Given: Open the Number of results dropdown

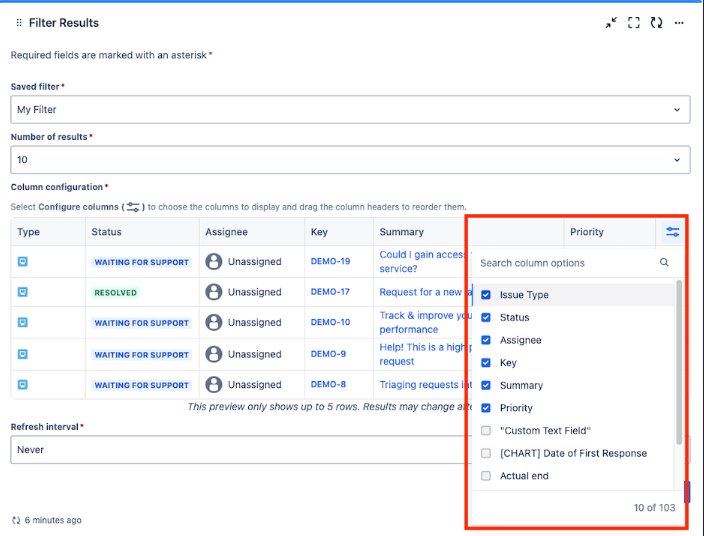Looking at the screenshot, I should [x=350, y=160].
